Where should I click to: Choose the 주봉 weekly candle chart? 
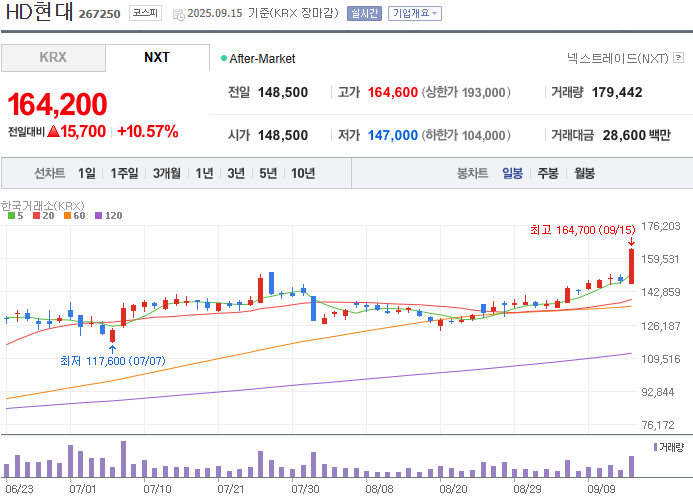(548, 173)
